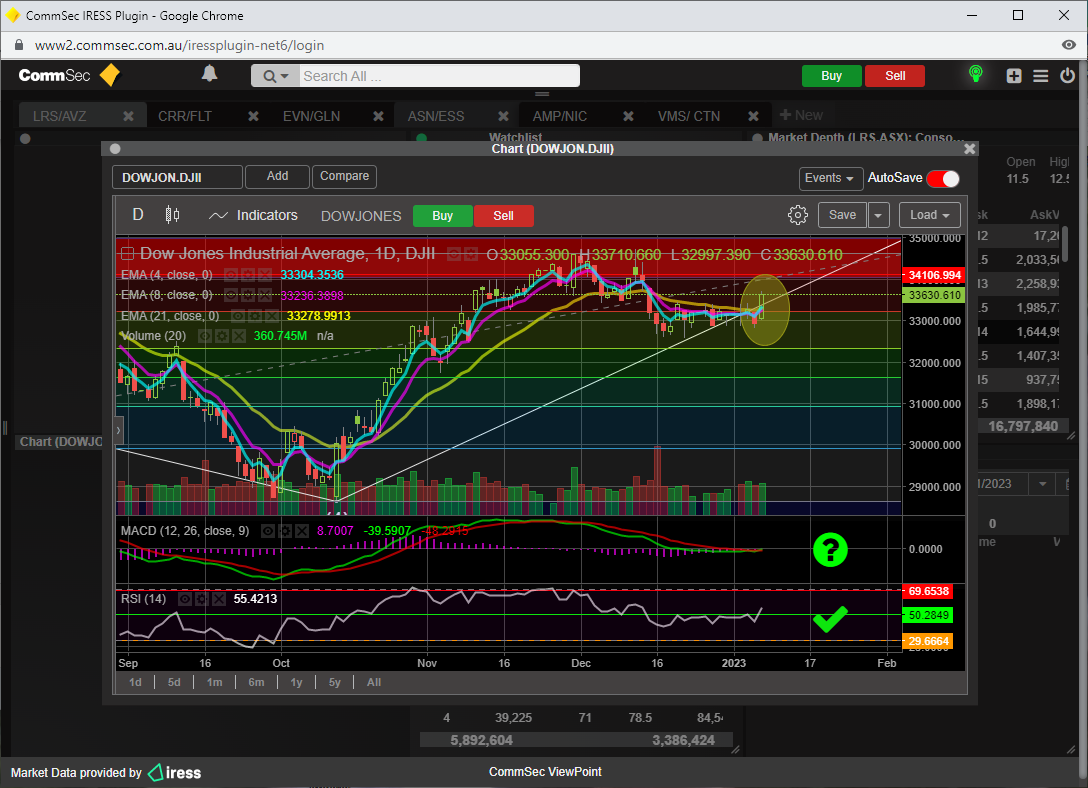The height and width of the screenshot is (788, 1088).
Task: Open the hamburger main menu
Action: click(1040, 76)
